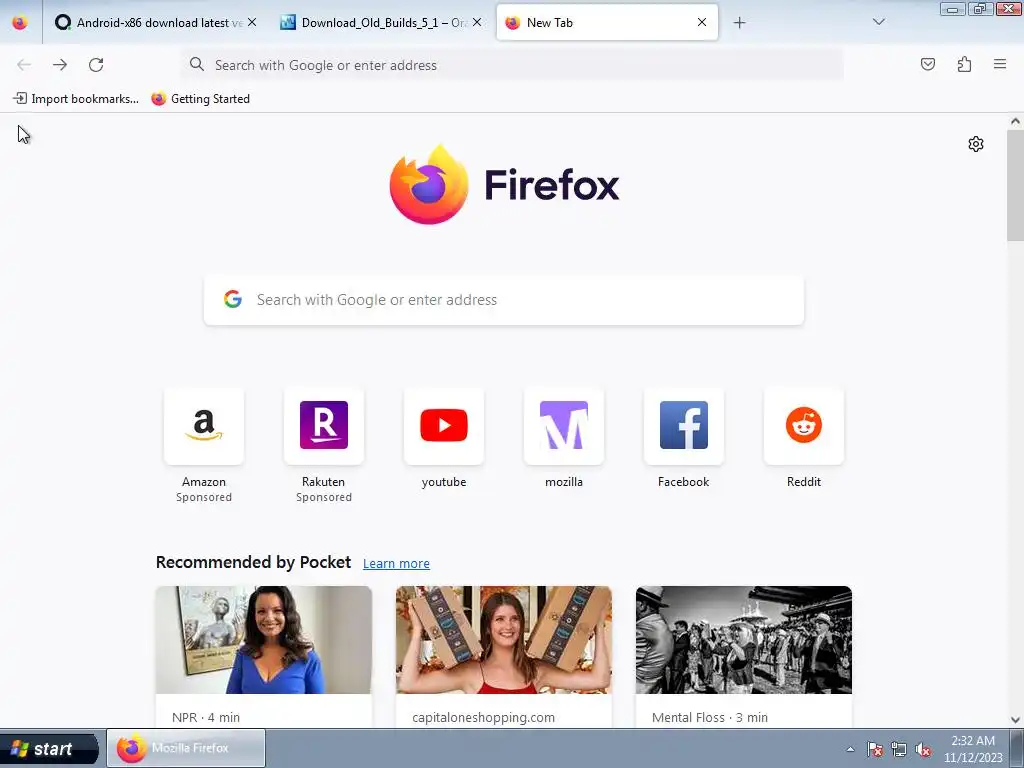Click the security flag tray icon
1024x768 pixels.
pos(875,749)
